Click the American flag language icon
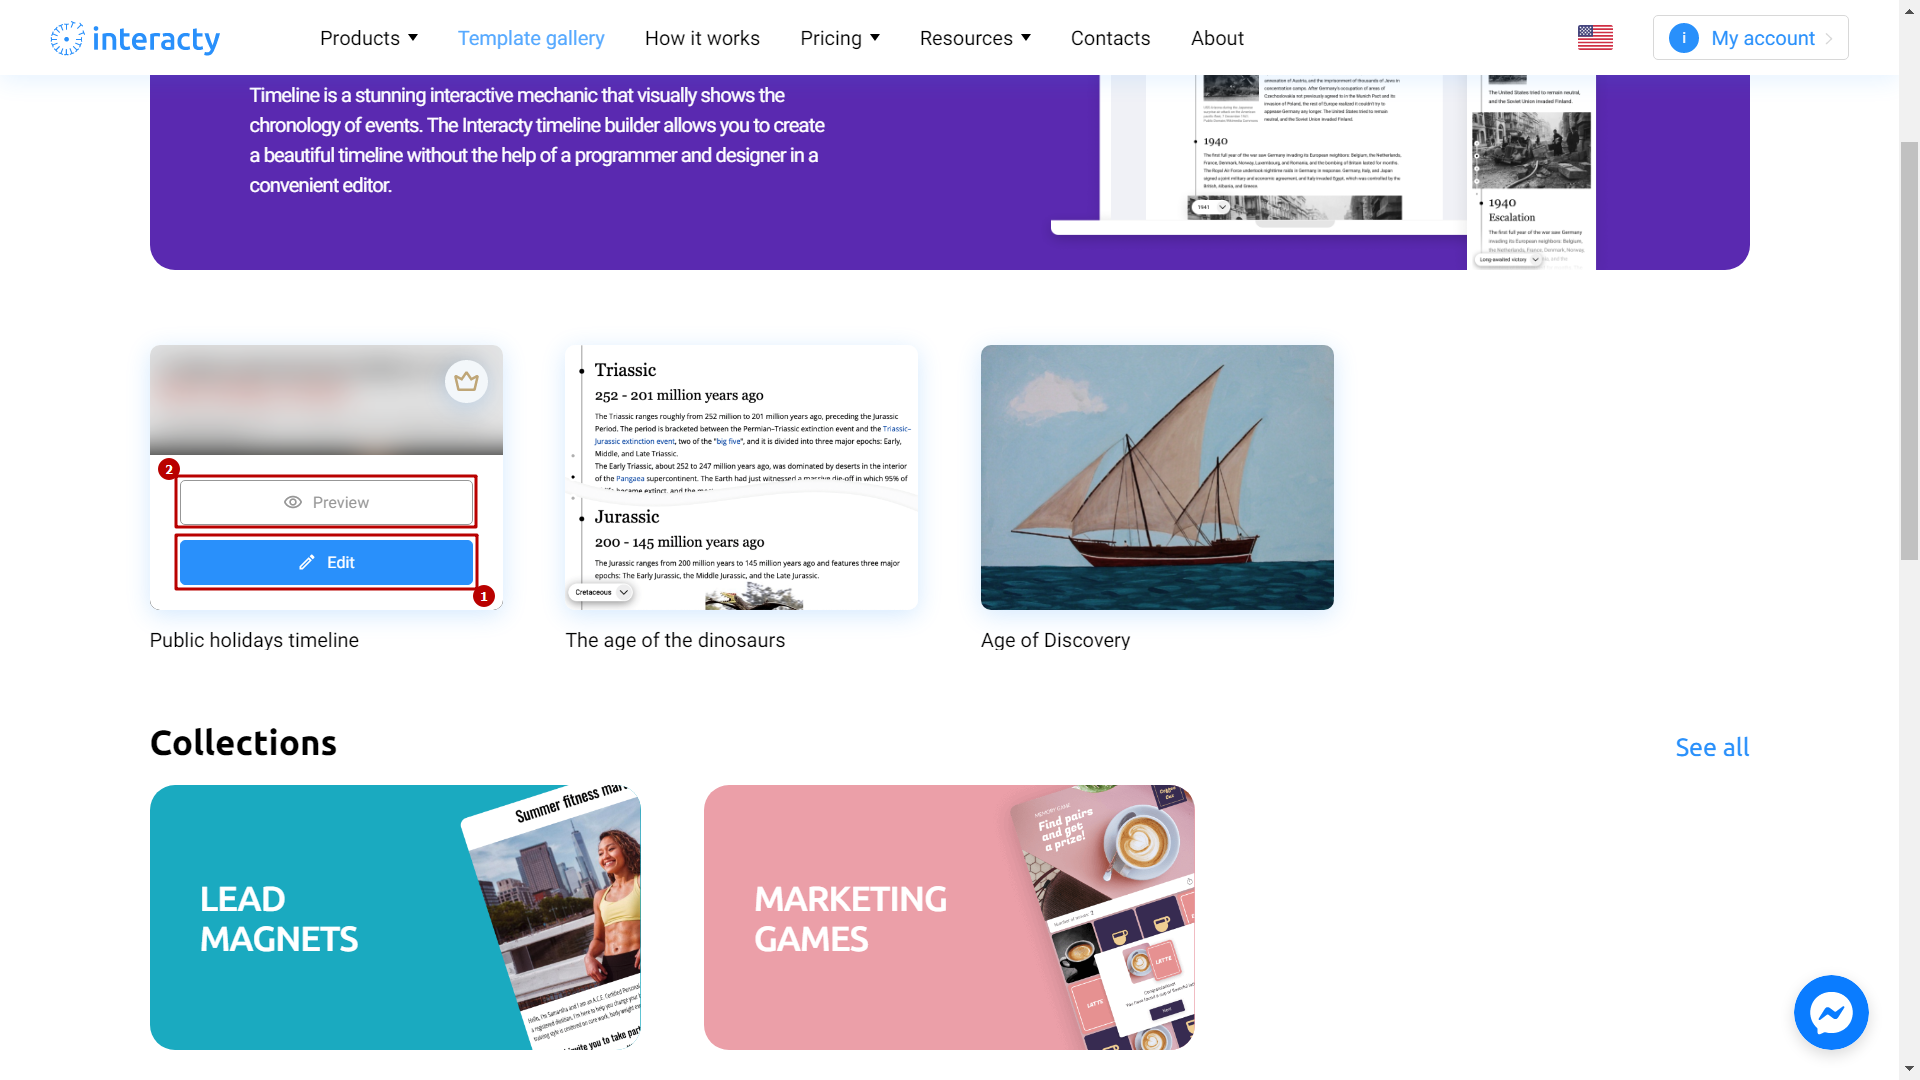This screenshot has width=1920, height=1080. click(1594, 37)
